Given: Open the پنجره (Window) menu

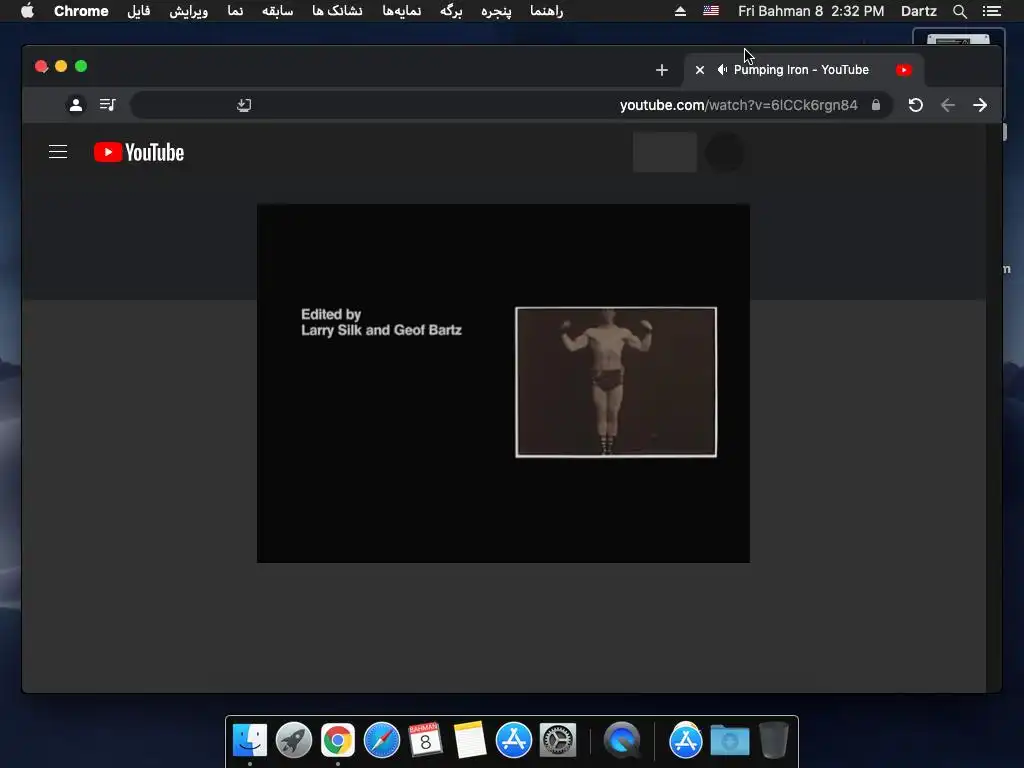Looking at the screenshot, I should click(x=496, y=11).
